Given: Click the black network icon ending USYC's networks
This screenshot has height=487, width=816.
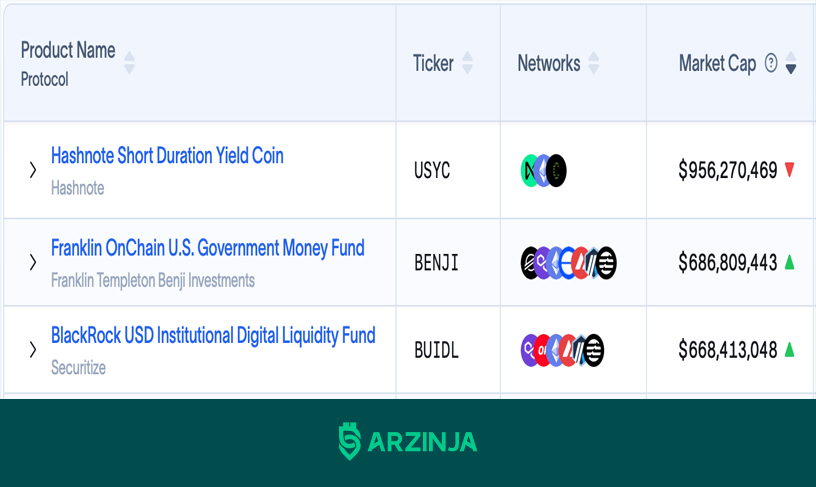Looking at the screenshot, I should [557, 171].
